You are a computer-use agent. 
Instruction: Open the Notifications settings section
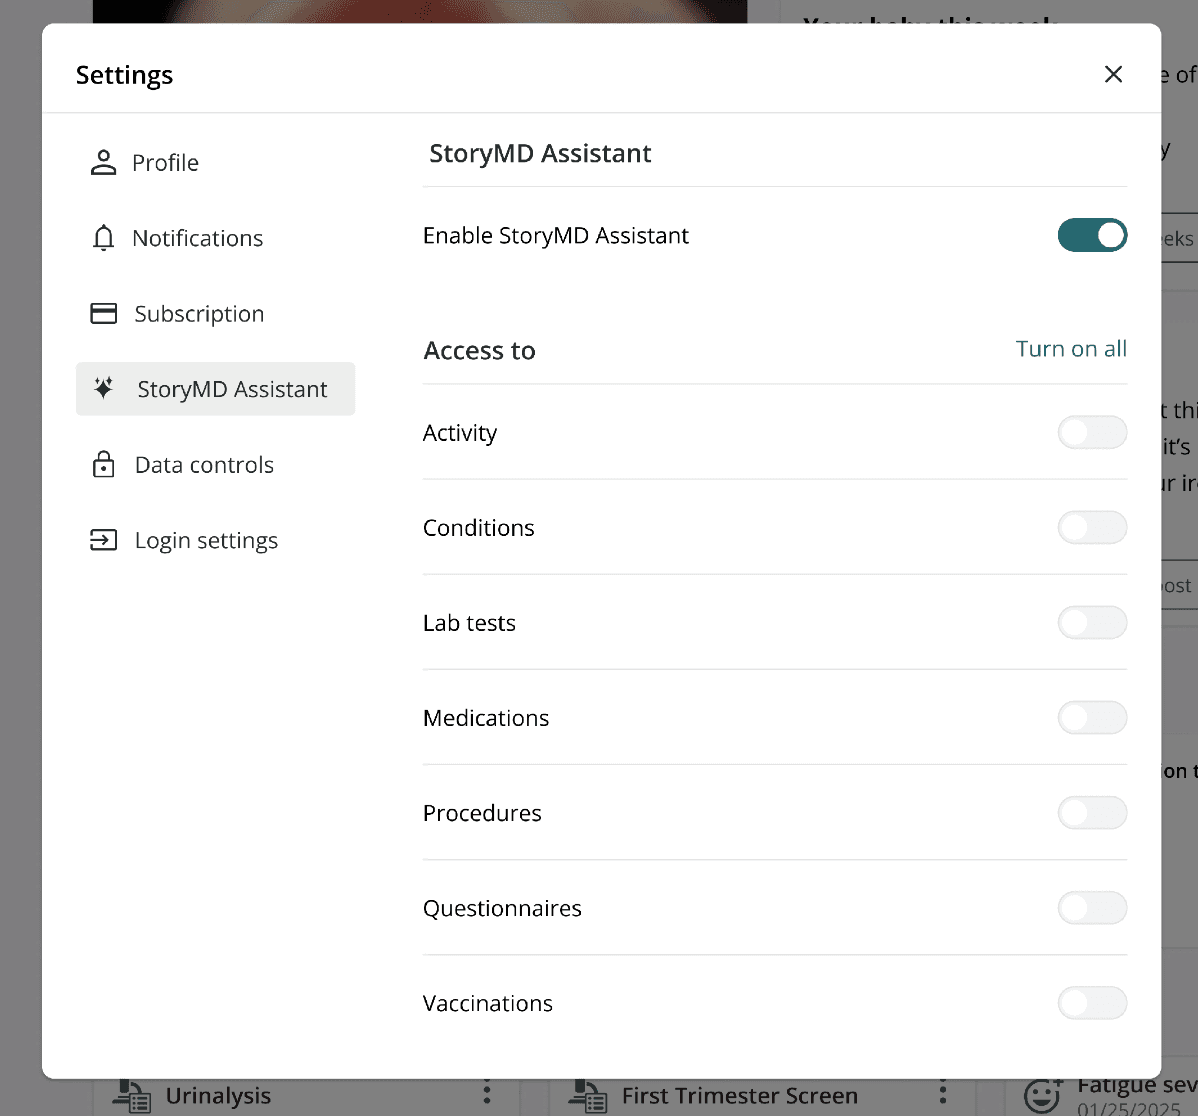[215, 238]
